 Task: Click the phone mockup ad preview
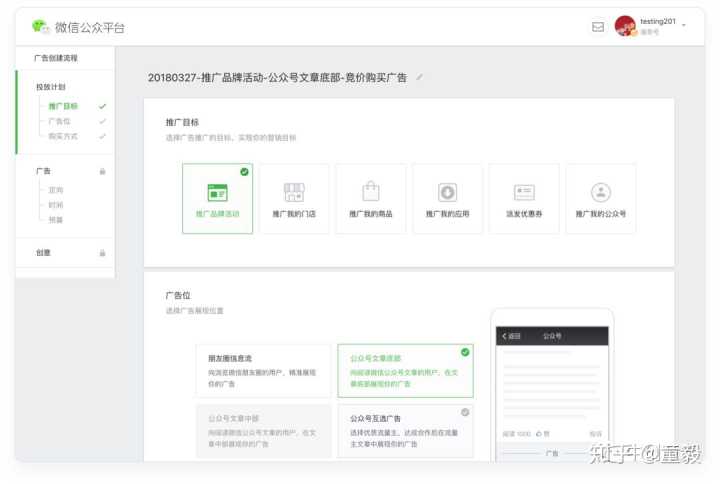(552, 386)
